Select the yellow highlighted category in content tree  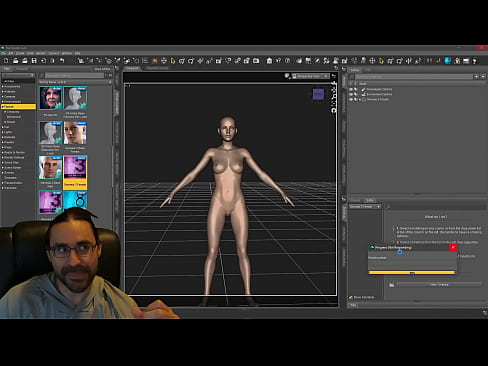(x=19, y=107)
